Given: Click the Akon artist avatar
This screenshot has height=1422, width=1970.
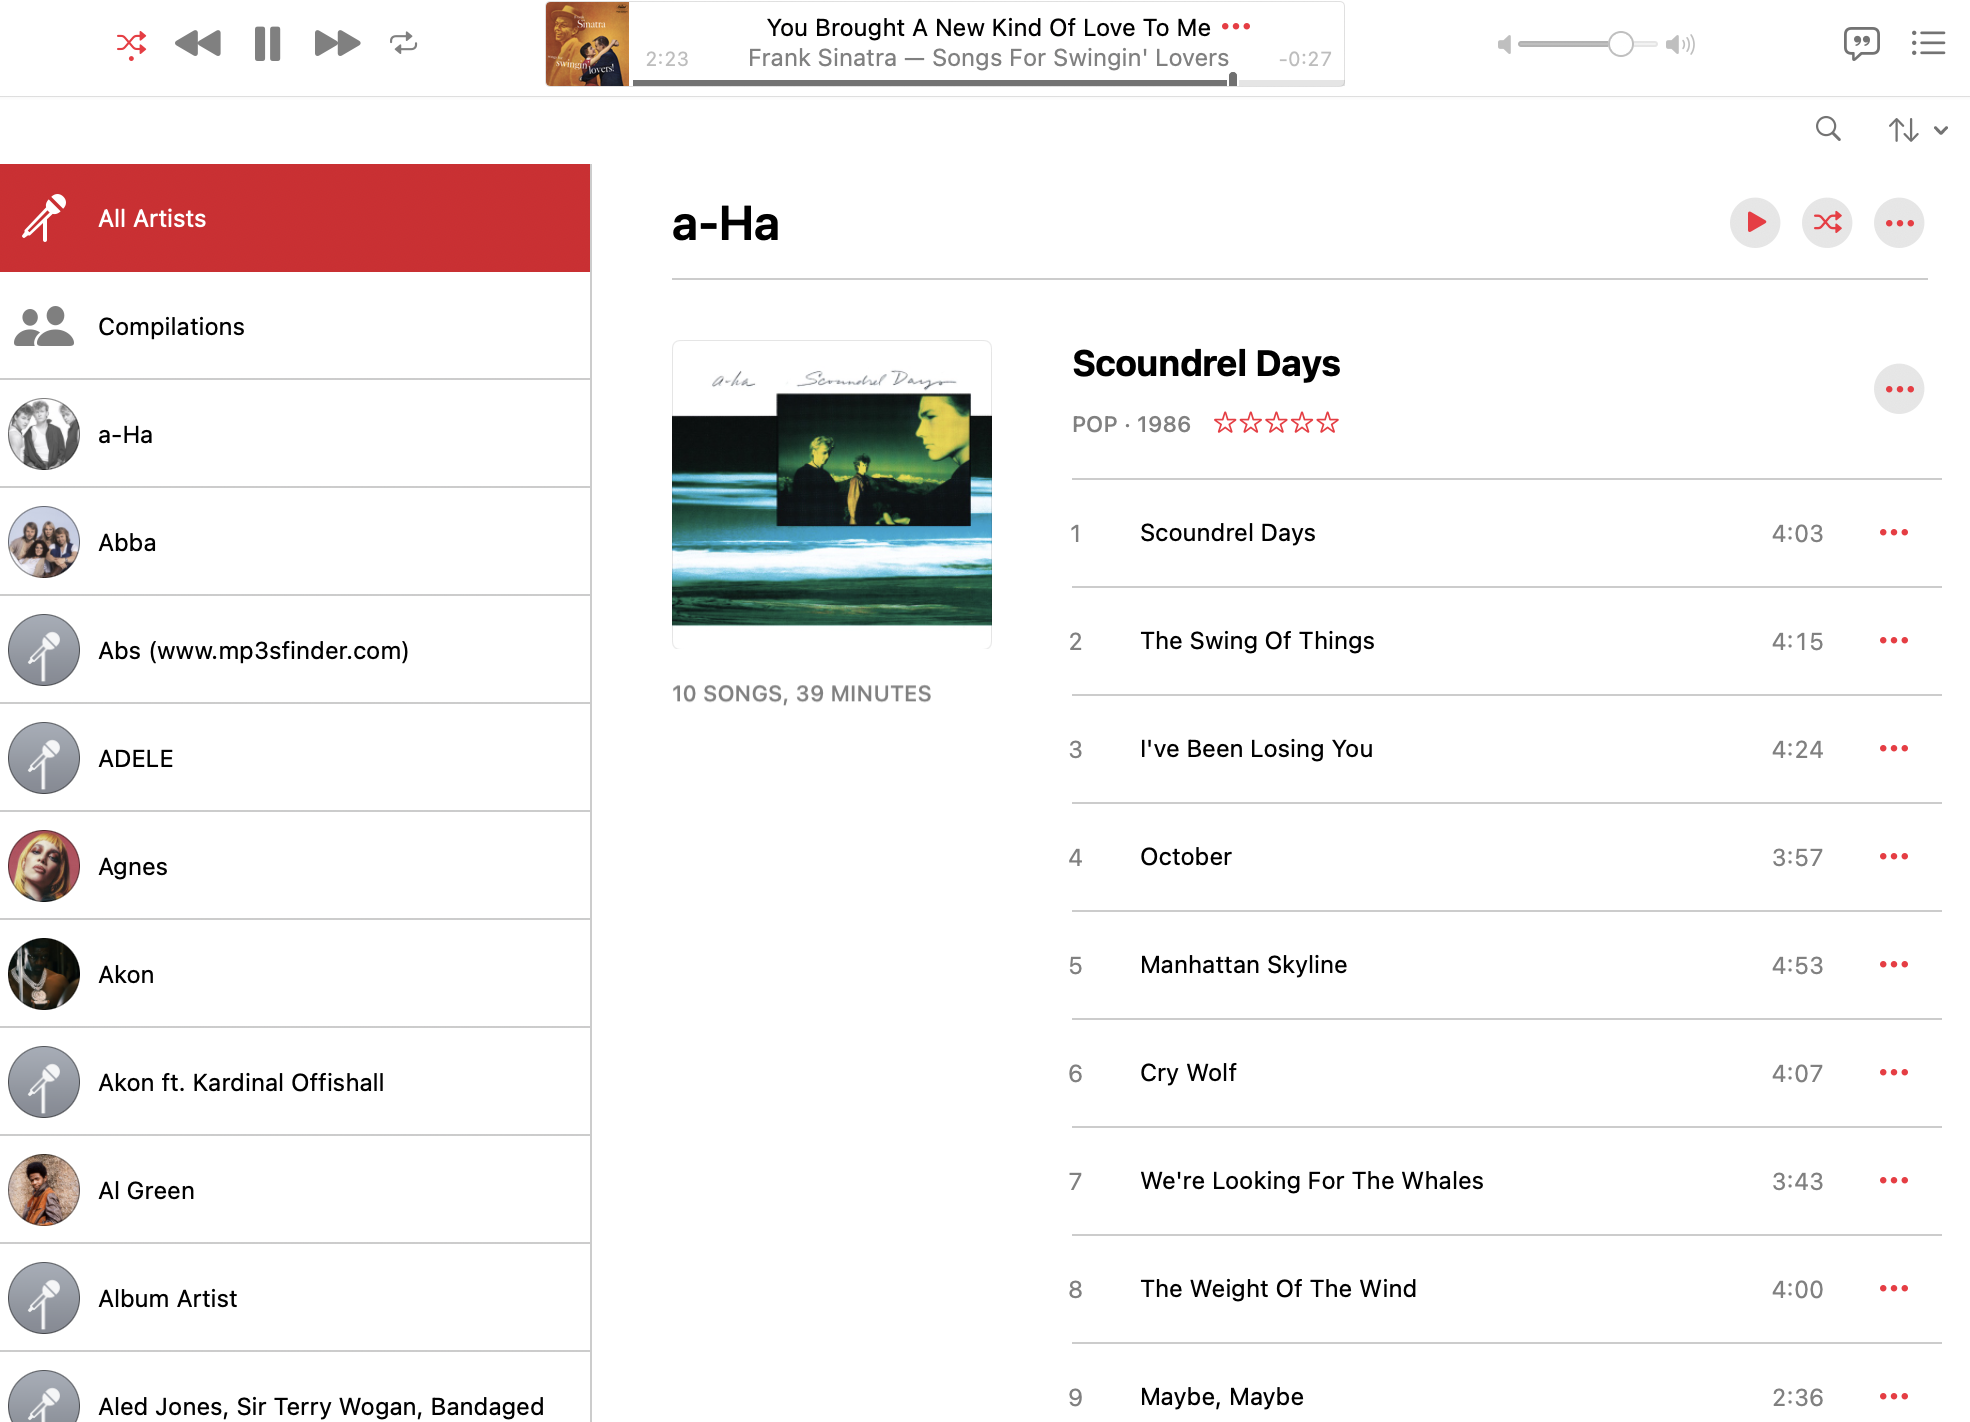Looking at the screenshot, I should point(44,974).
